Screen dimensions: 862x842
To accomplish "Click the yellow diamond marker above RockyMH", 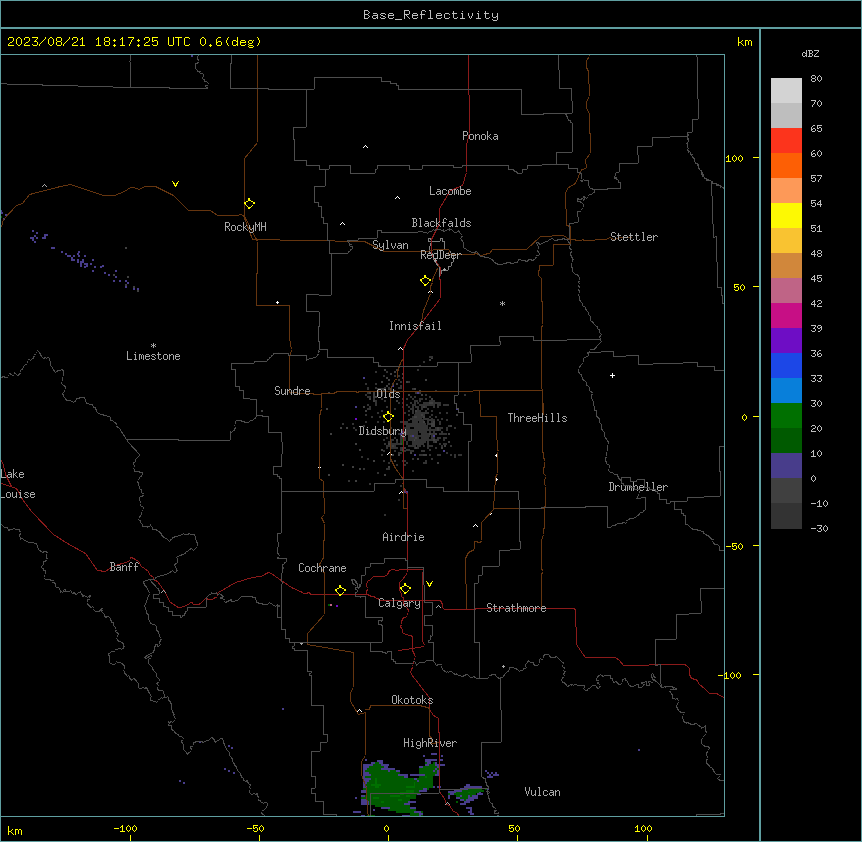I will point(249,203).
